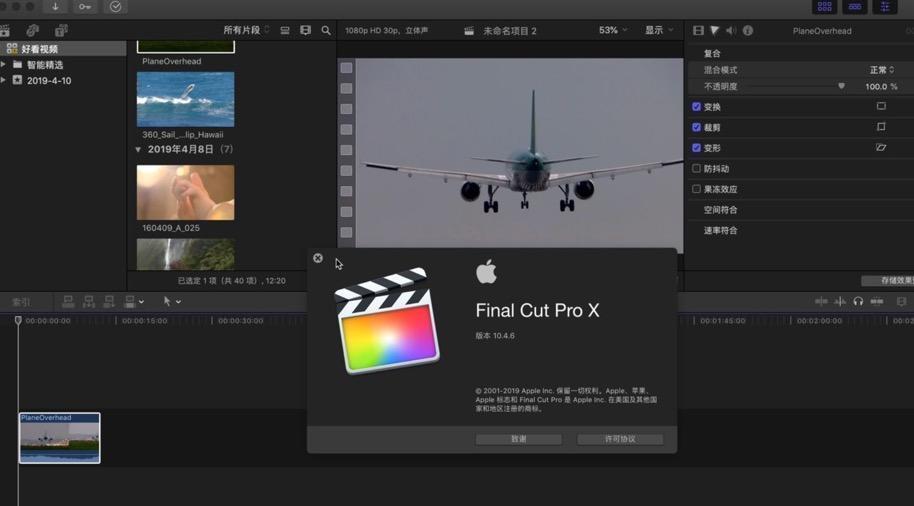Image resolution: width=914 pixels, height=506 pixels.
Task: Enable the 防抖动 checkbox
Action: 696,168
